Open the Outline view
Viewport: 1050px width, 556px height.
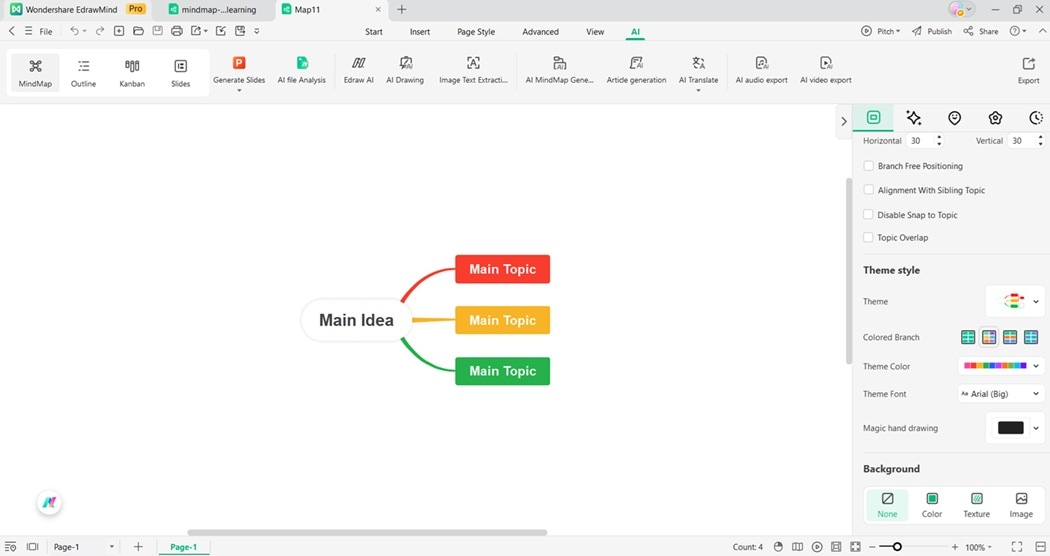pos(84,72)
